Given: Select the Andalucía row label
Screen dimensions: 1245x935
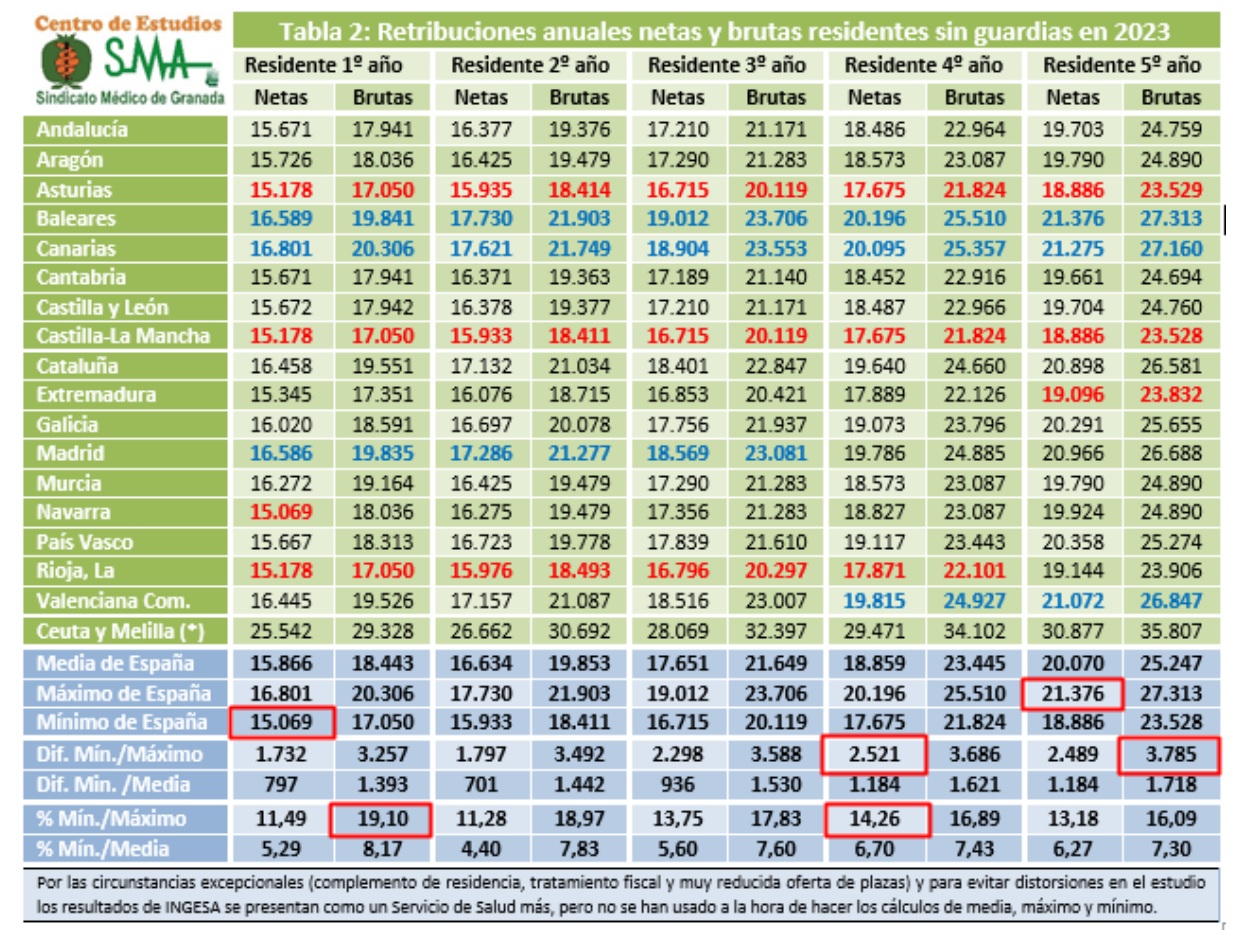Looking at the screenshot, I should tap(83, 129).
